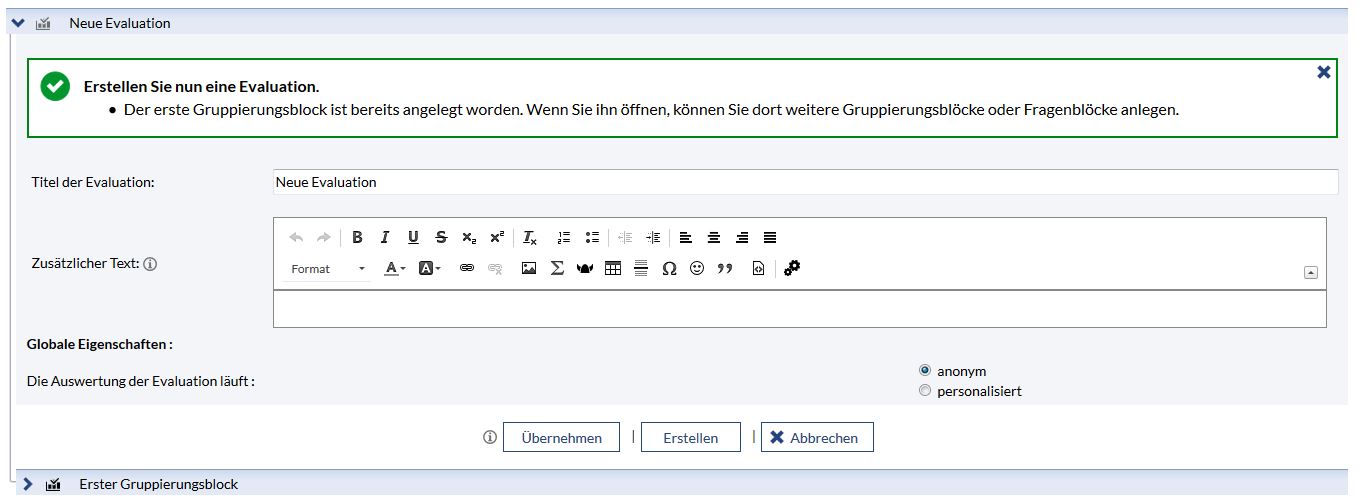Screen dimensions: 1360x503
Task: Apply italic text formatting
Action: 385,238
